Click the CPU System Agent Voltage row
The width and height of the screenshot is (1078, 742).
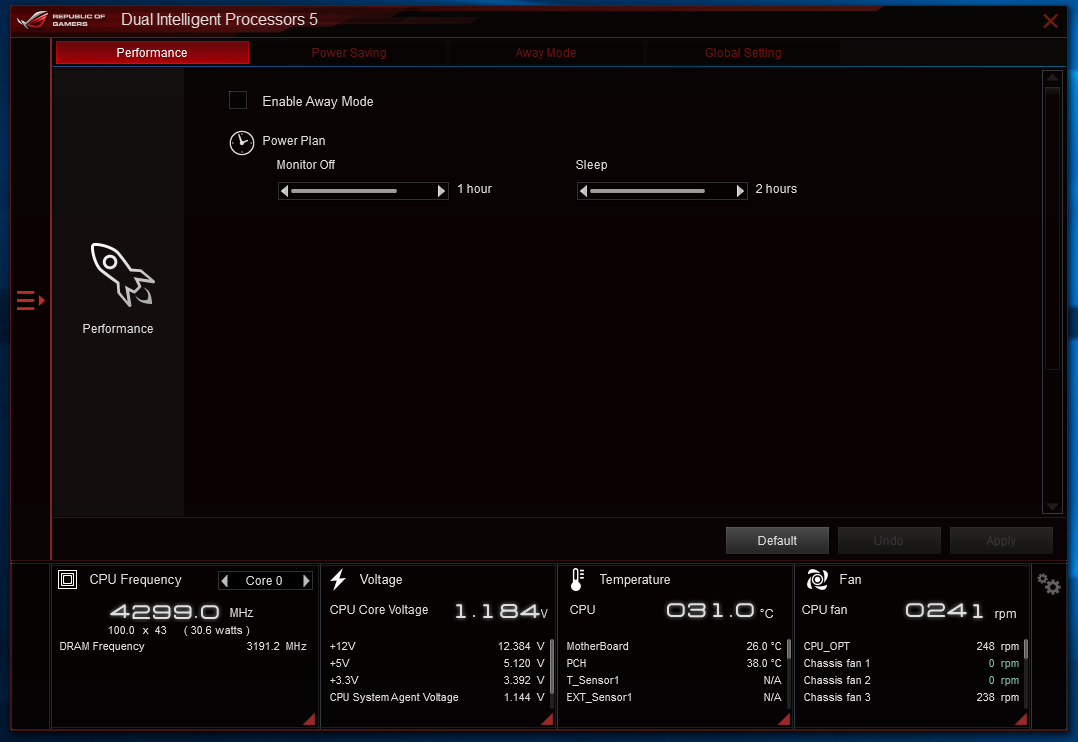pos(437,697)
